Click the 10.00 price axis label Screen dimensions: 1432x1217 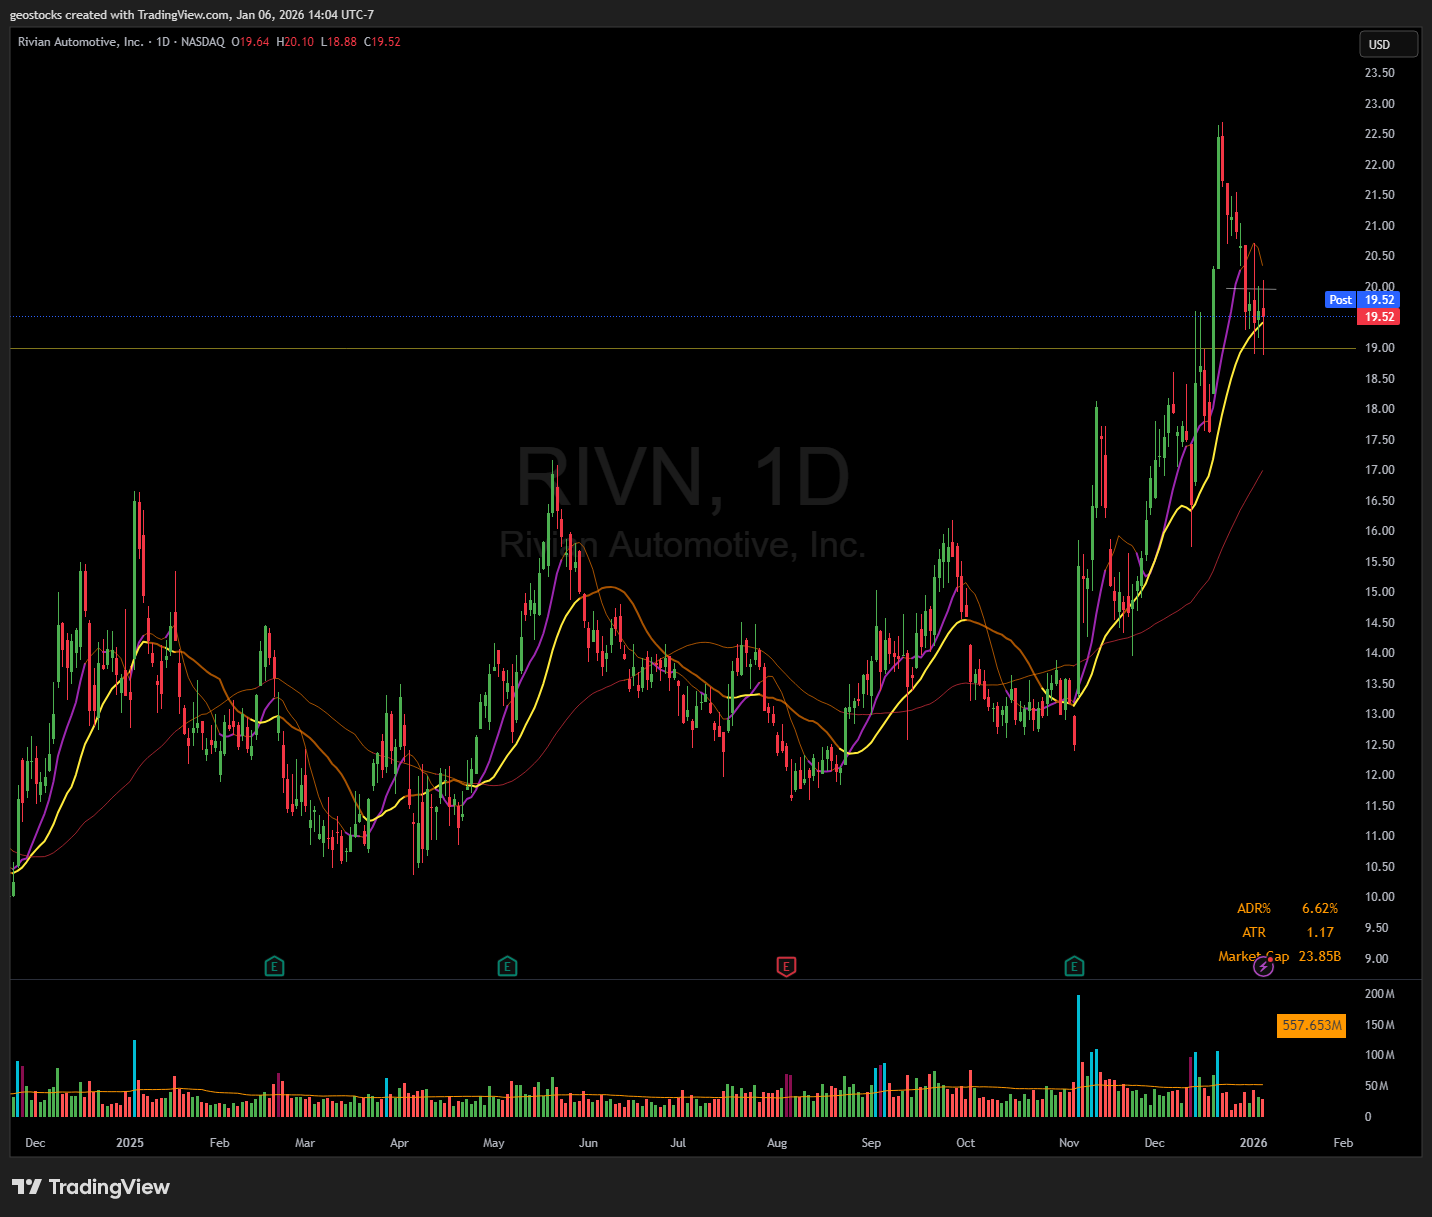coord(1379,897)
